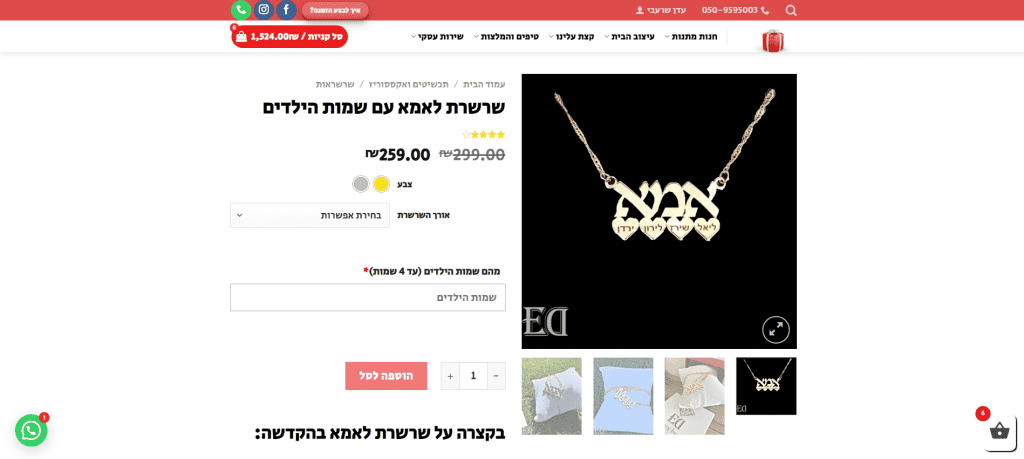
Task: Increase quantity with the plus button
Action: click(x=450, y=376)
